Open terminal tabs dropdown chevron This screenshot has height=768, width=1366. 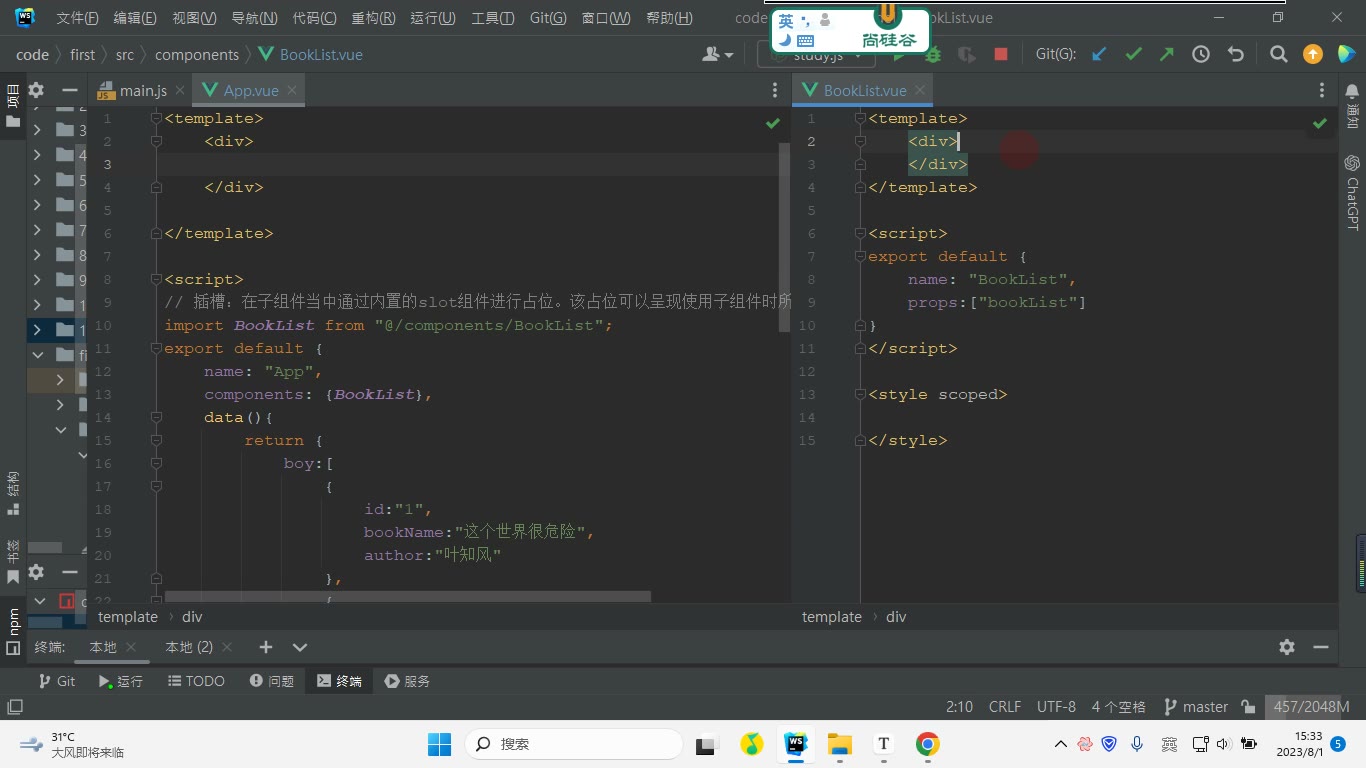[x=300, y=647]
